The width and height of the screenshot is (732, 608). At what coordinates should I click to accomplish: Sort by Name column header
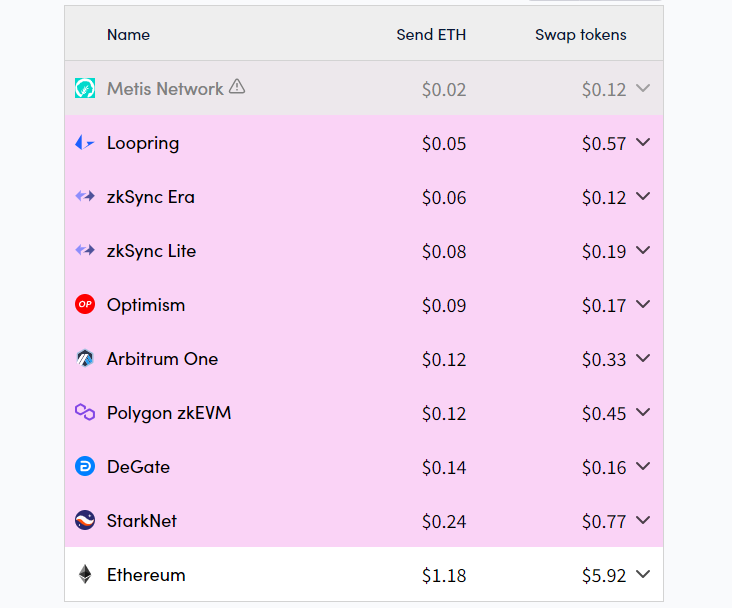point(128,35)
